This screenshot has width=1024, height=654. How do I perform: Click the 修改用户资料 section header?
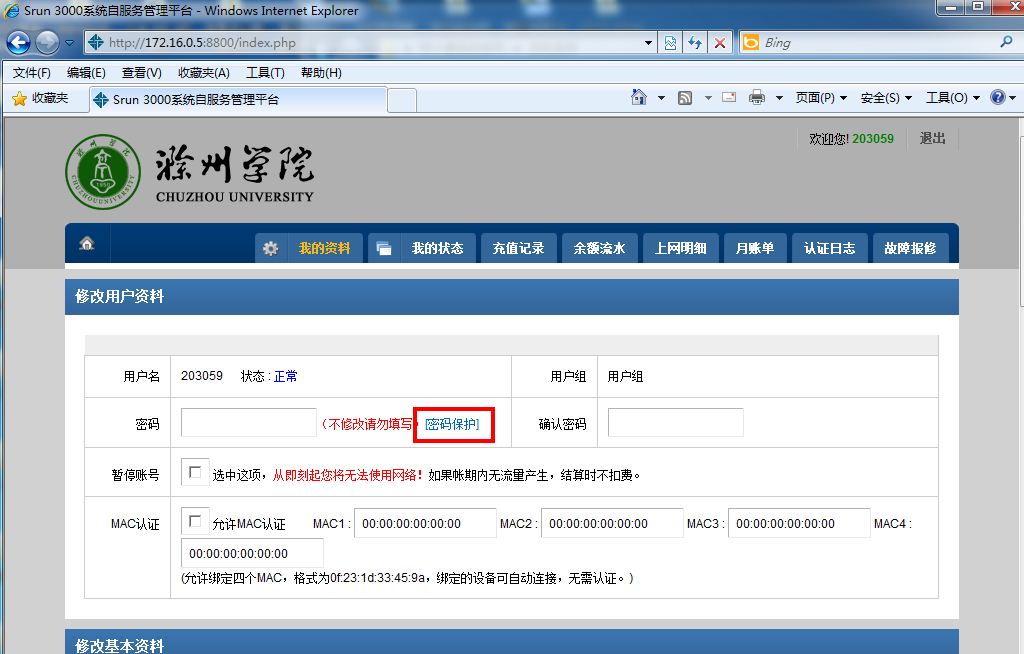(x=512, y=297)
